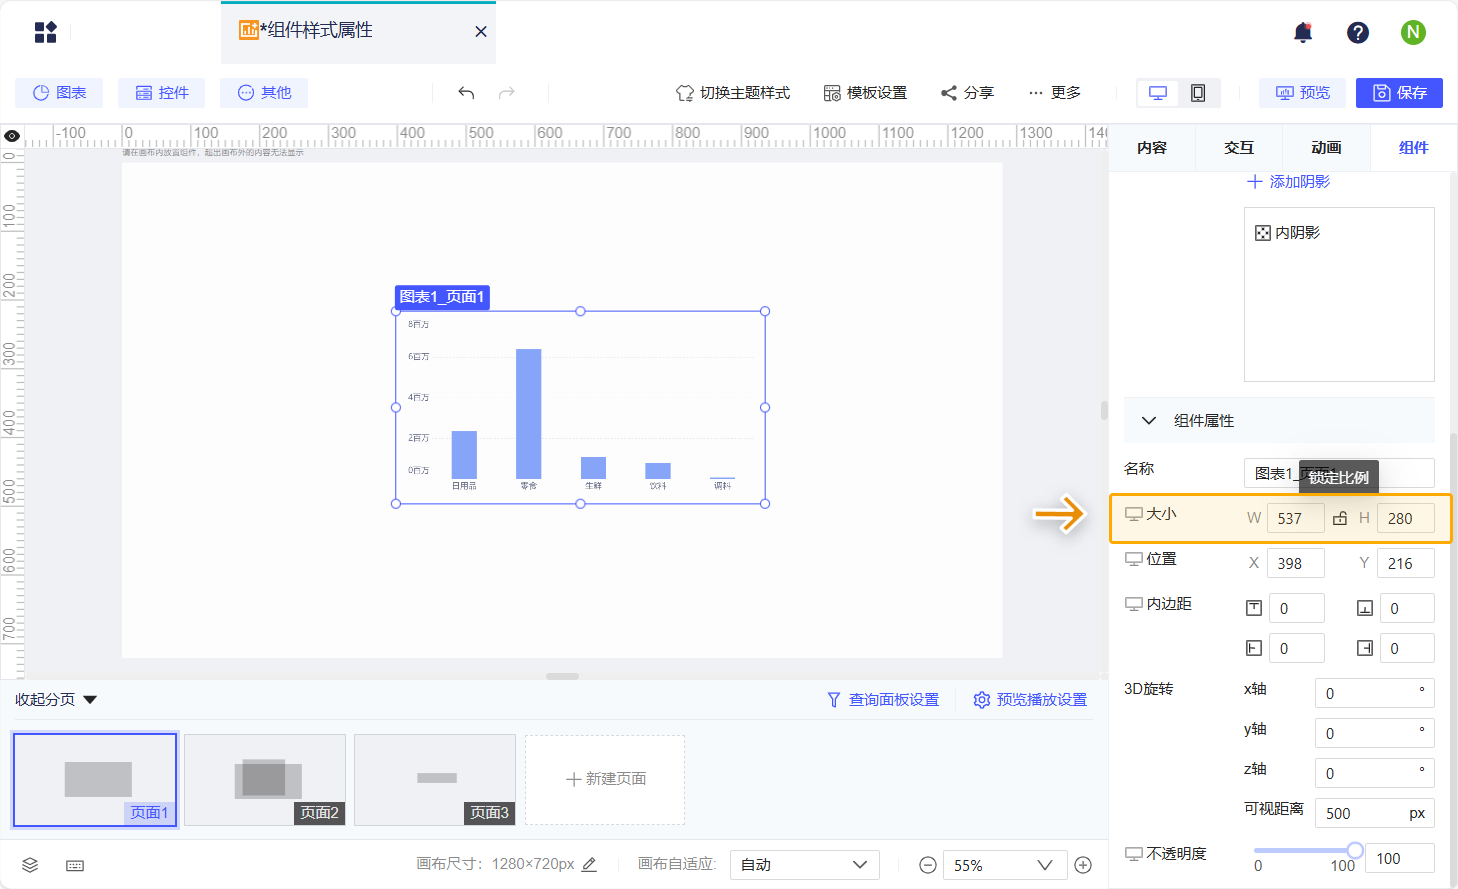
Task: Click the z轴 rotation input
Action: pos(1375,773)
